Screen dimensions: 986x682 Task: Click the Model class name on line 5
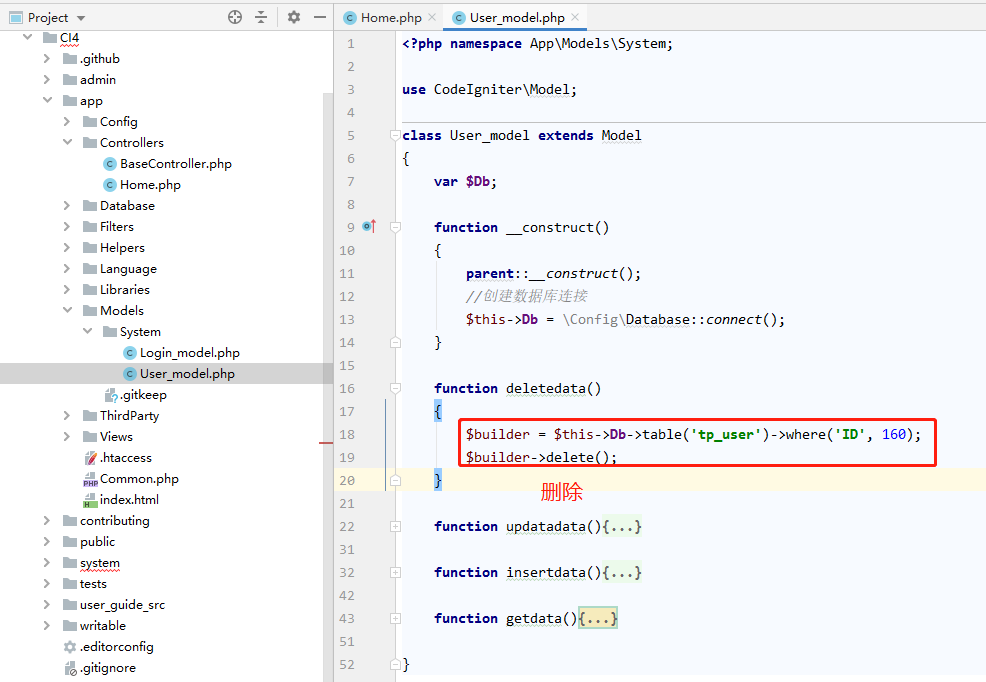click(621, 136)
